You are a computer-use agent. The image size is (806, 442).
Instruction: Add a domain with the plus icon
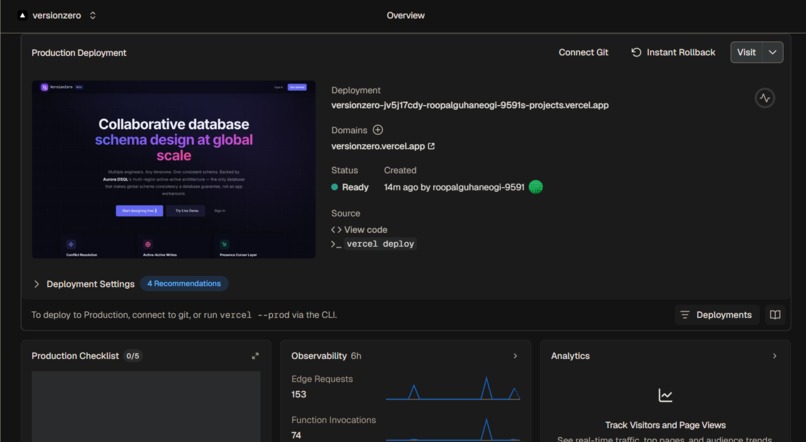tap(378, 130)
